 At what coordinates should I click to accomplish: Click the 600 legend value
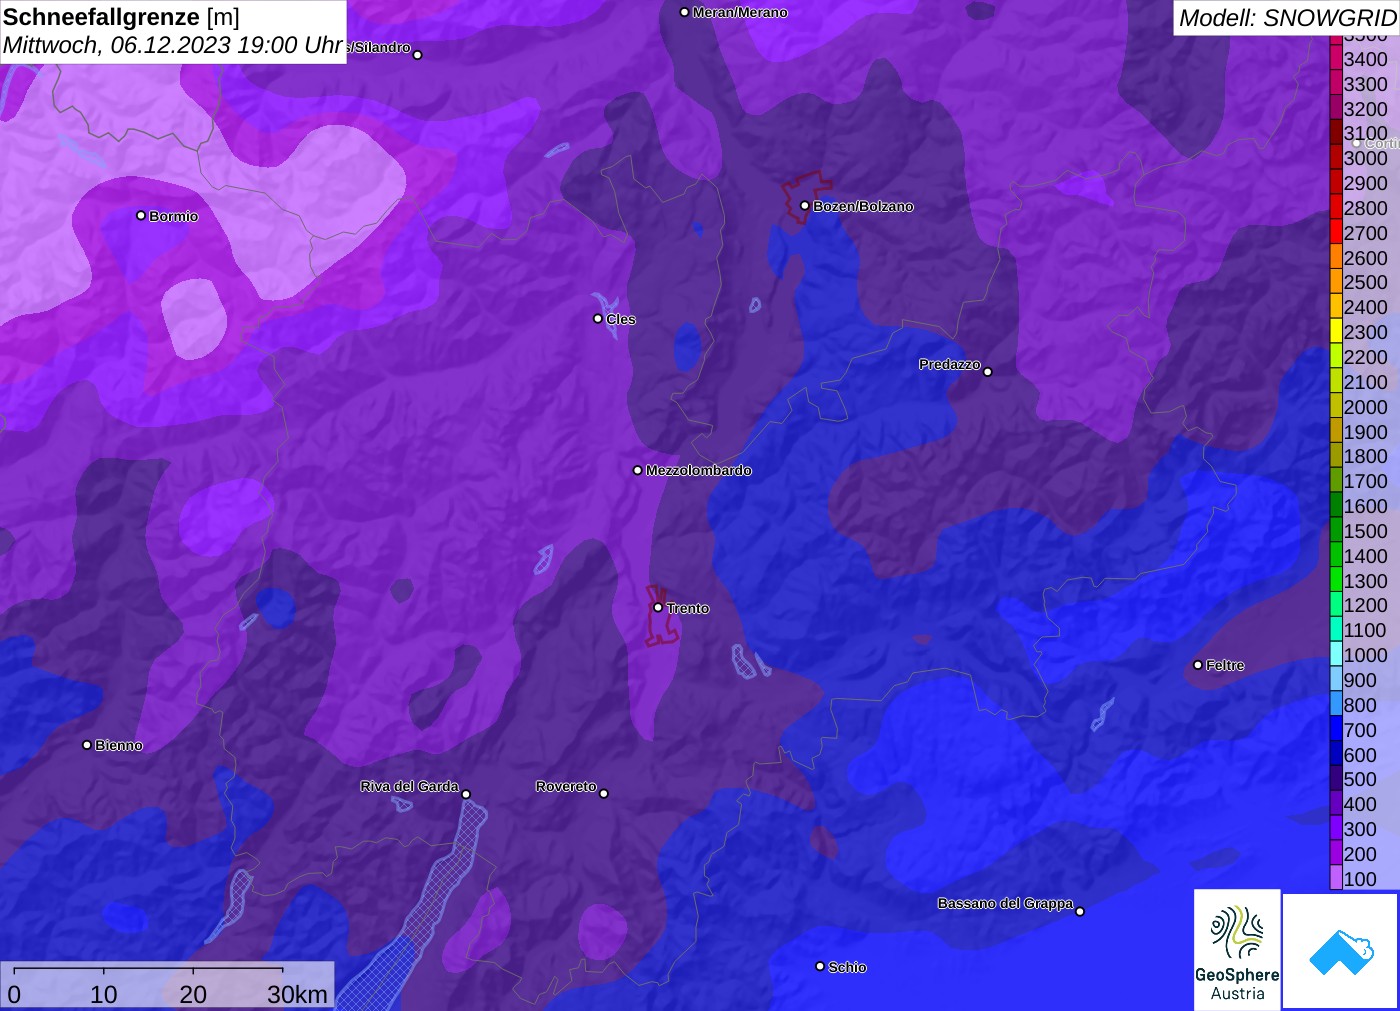point(1360,755)
